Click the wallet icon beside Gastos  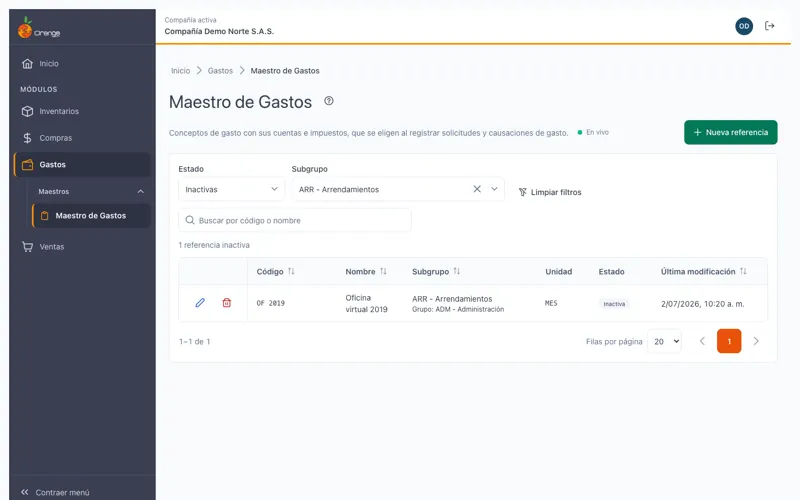(x=28, y=164)
